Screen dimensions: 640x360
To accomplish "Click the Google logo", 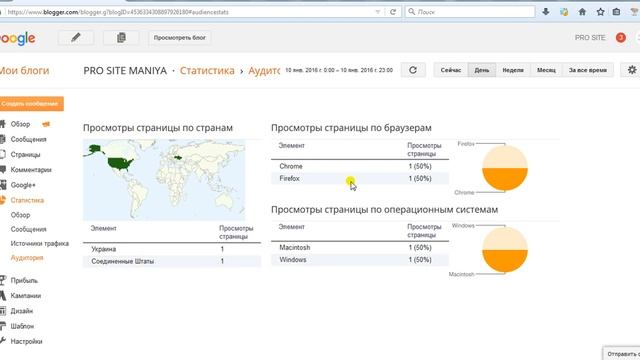I will (x=18, y=38).
